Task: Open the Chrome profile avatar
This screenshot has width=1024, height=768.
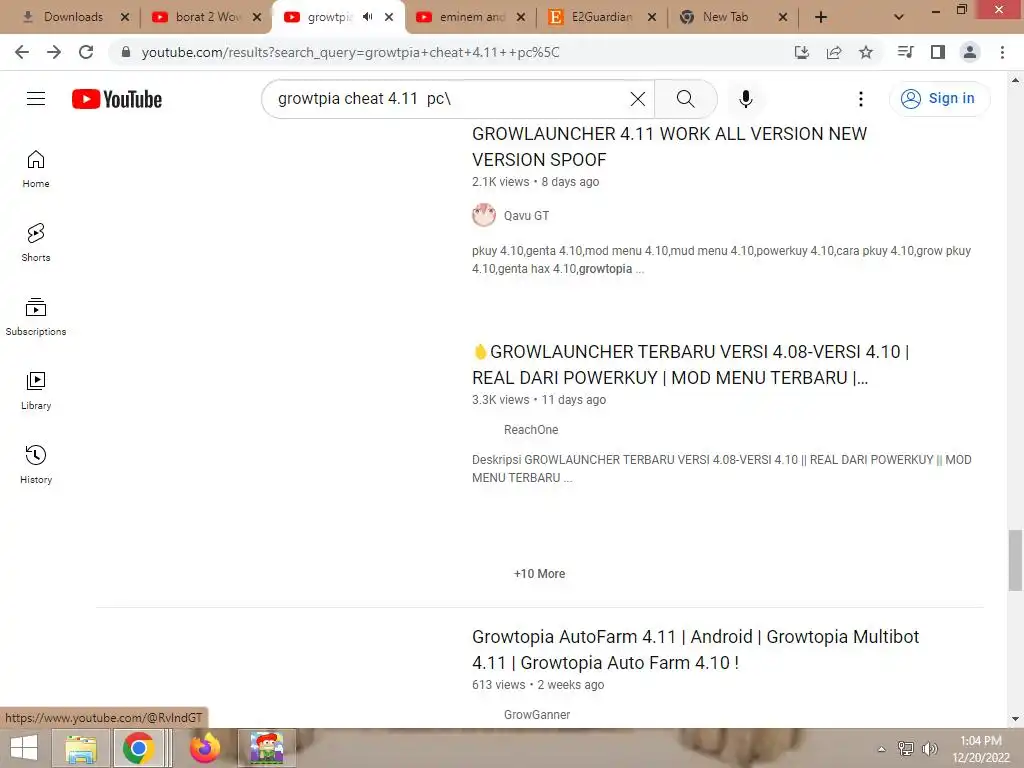Action: (x=970, y=52)
